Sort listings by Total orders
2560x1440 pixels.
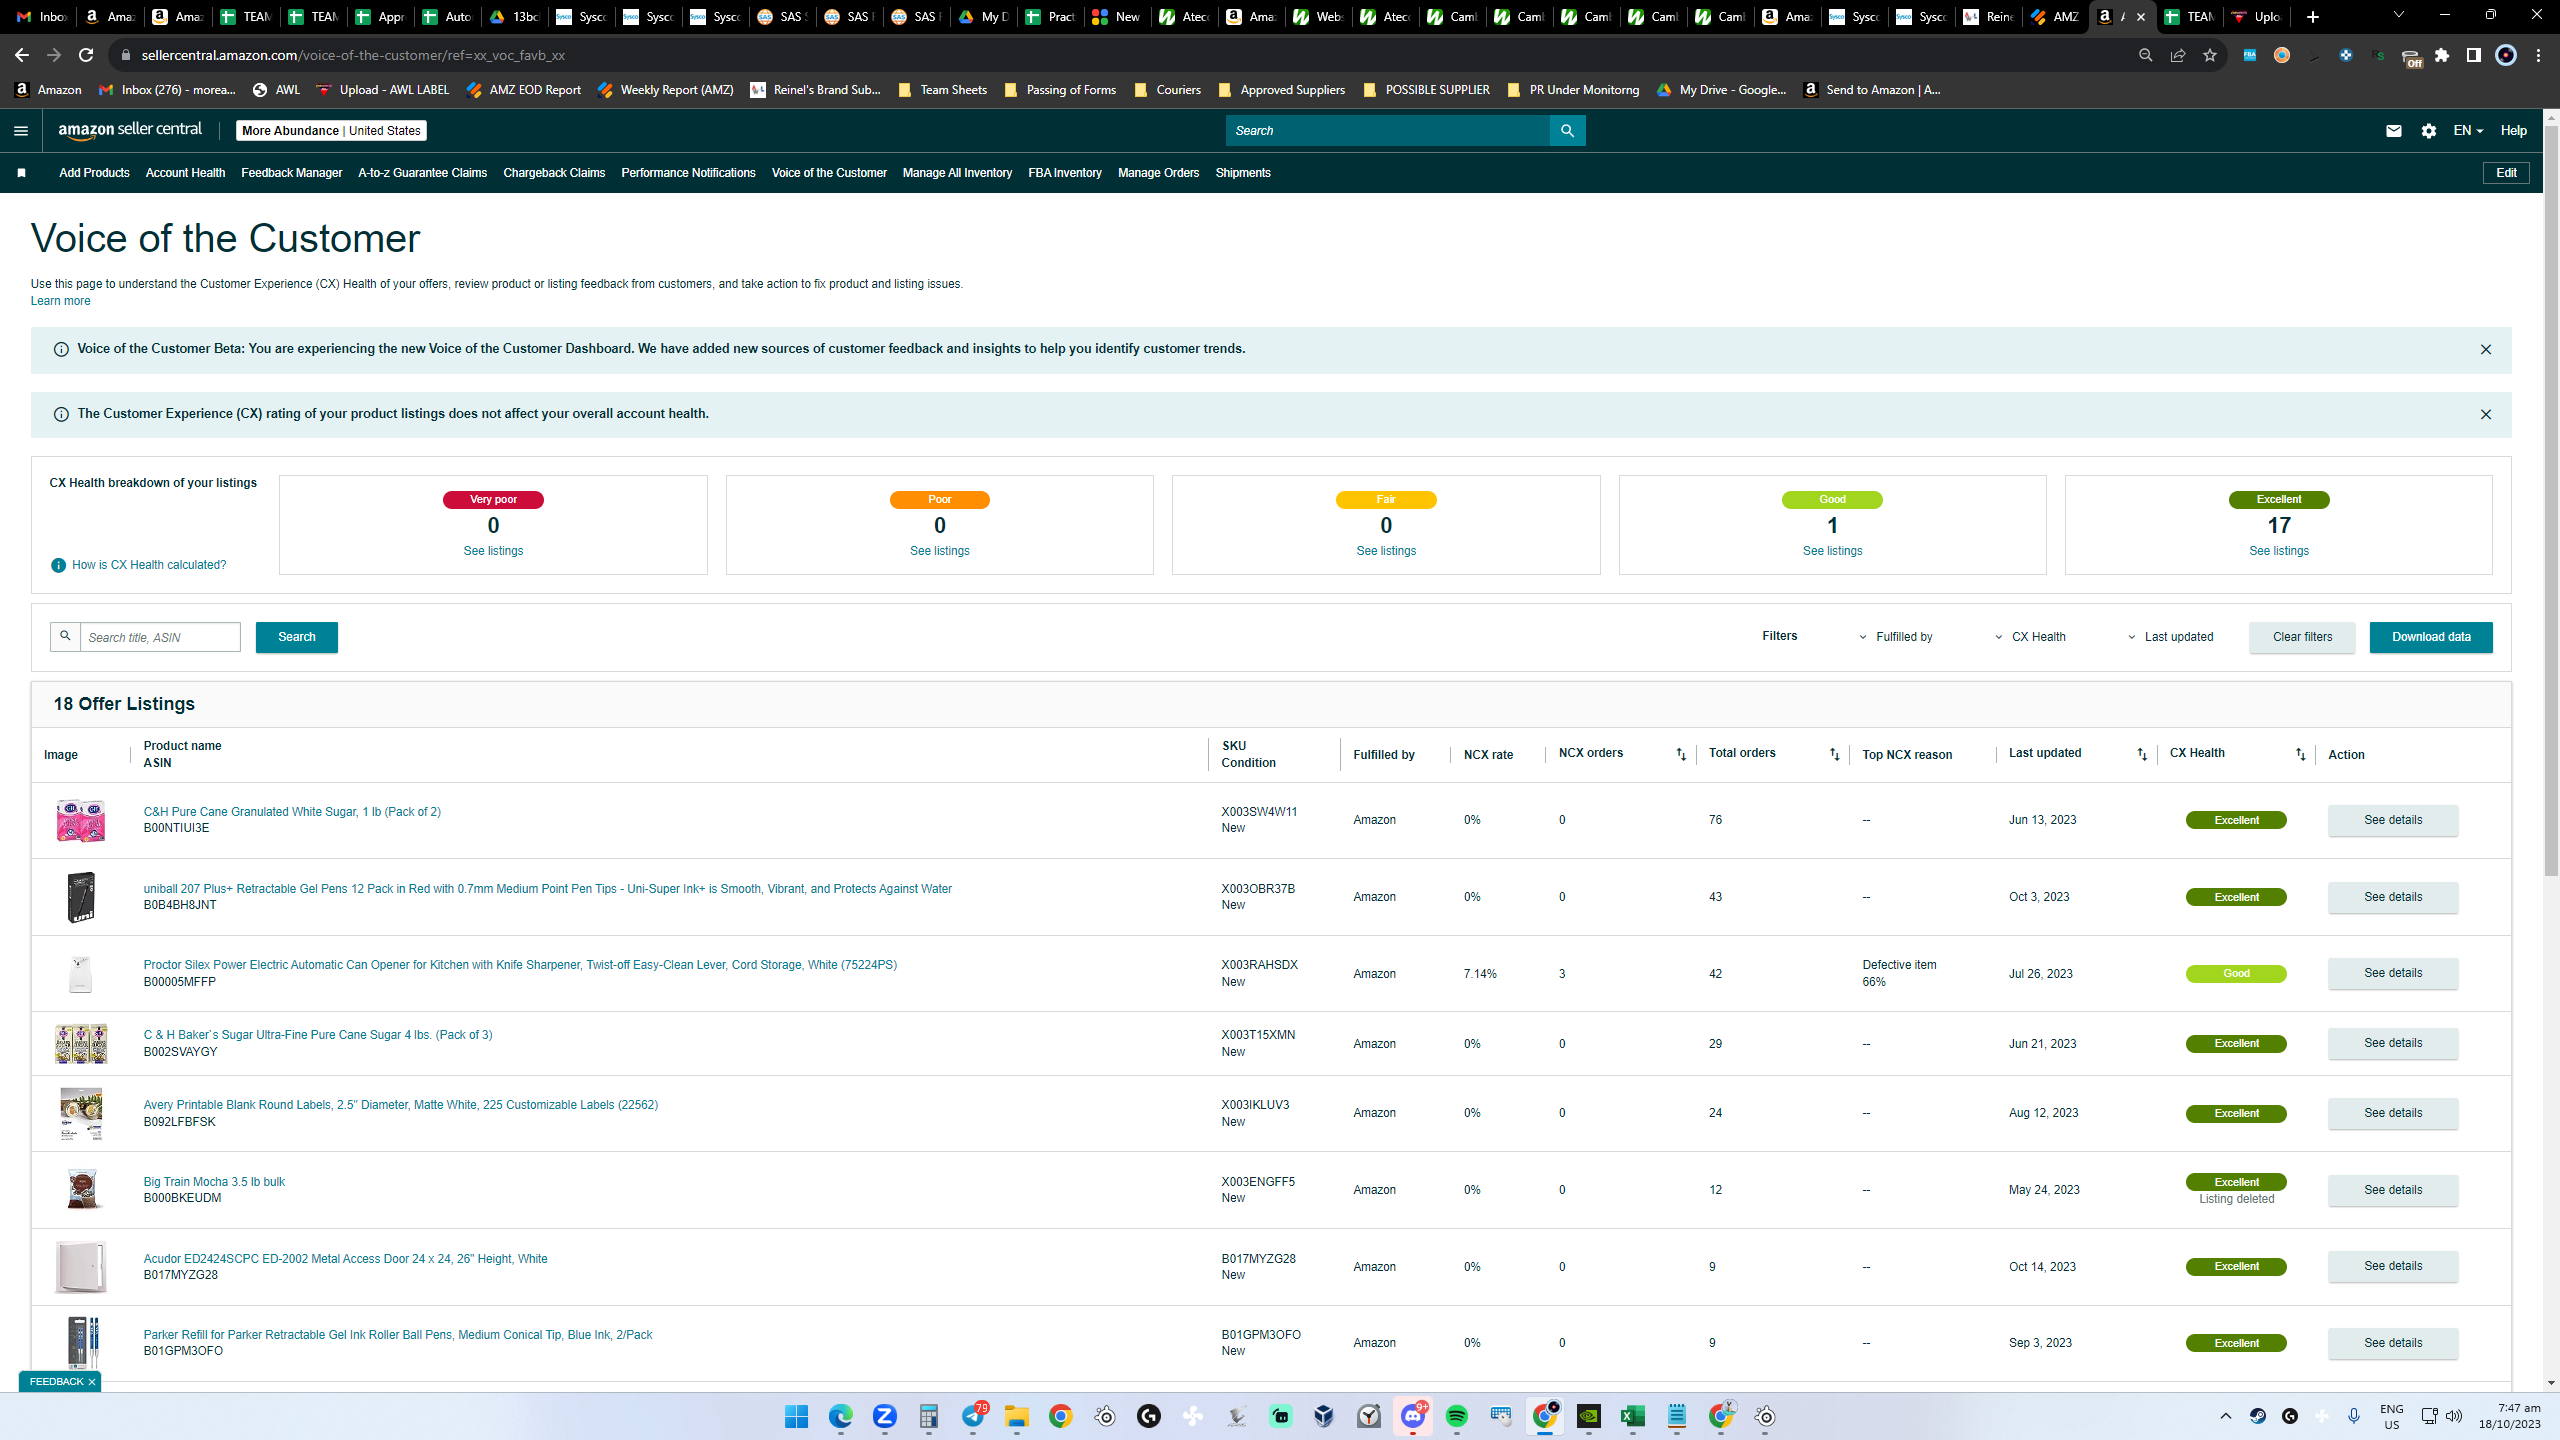tap(1834, 755)
